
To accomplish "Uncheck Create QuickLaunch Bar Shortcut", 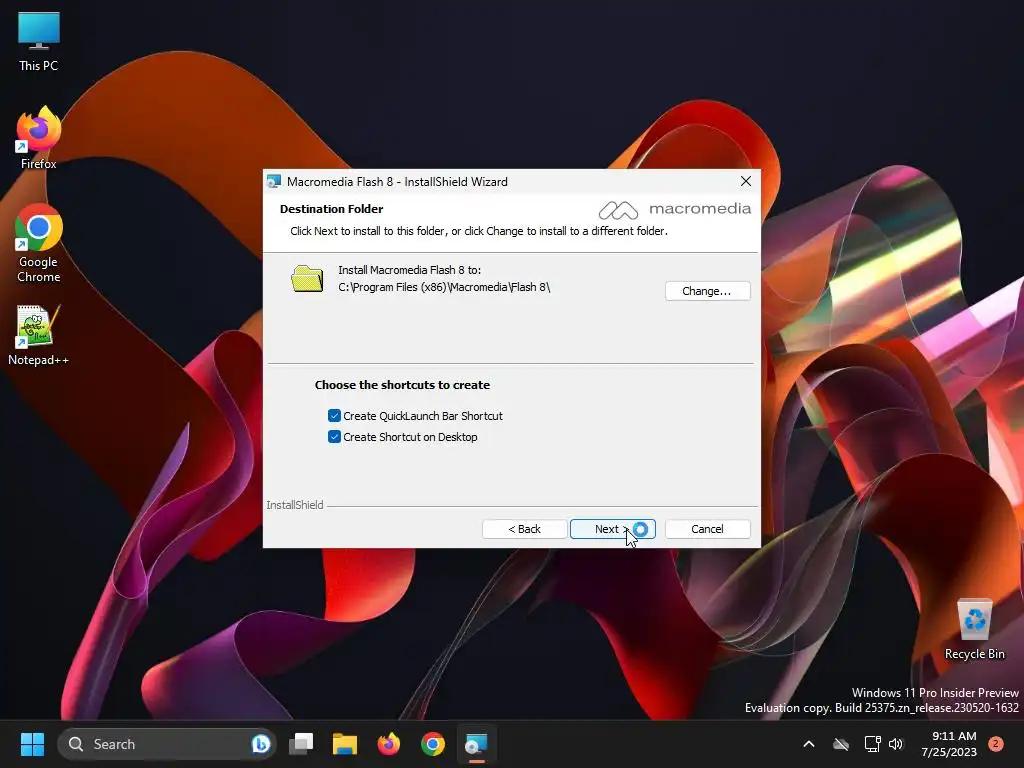I will pos(334,416).
